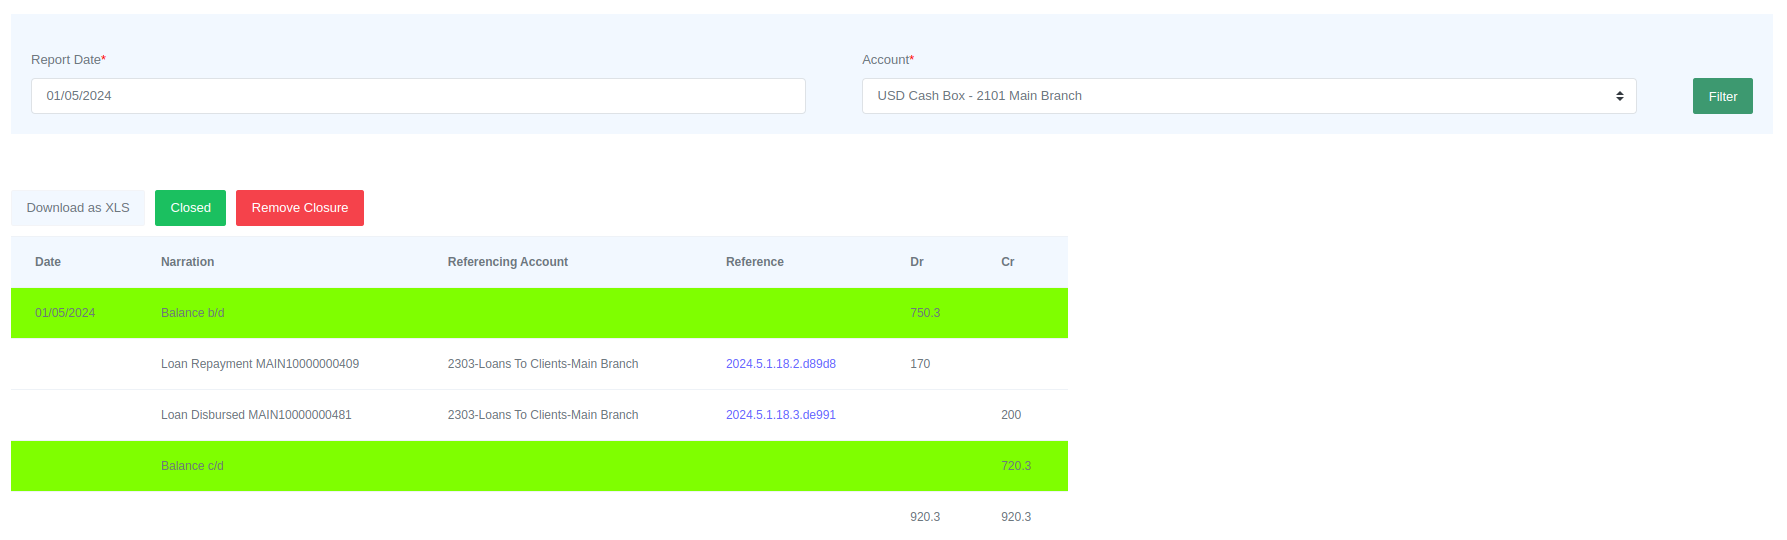This screenshot has height=540, width=1787.
Task: Select the Narration column header
Action: point(187,262)
